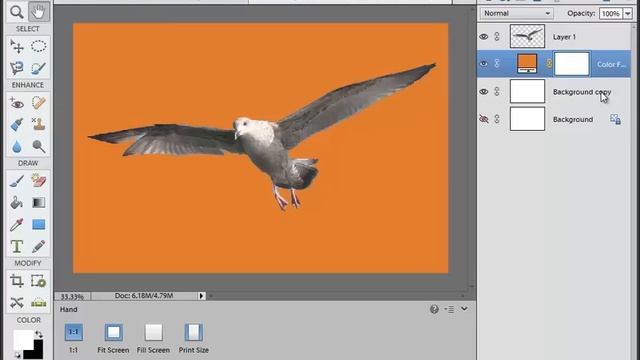Screen dimensions: 640x360
Task: Show the hidden Background layer
Action: [x=484, y=119]
